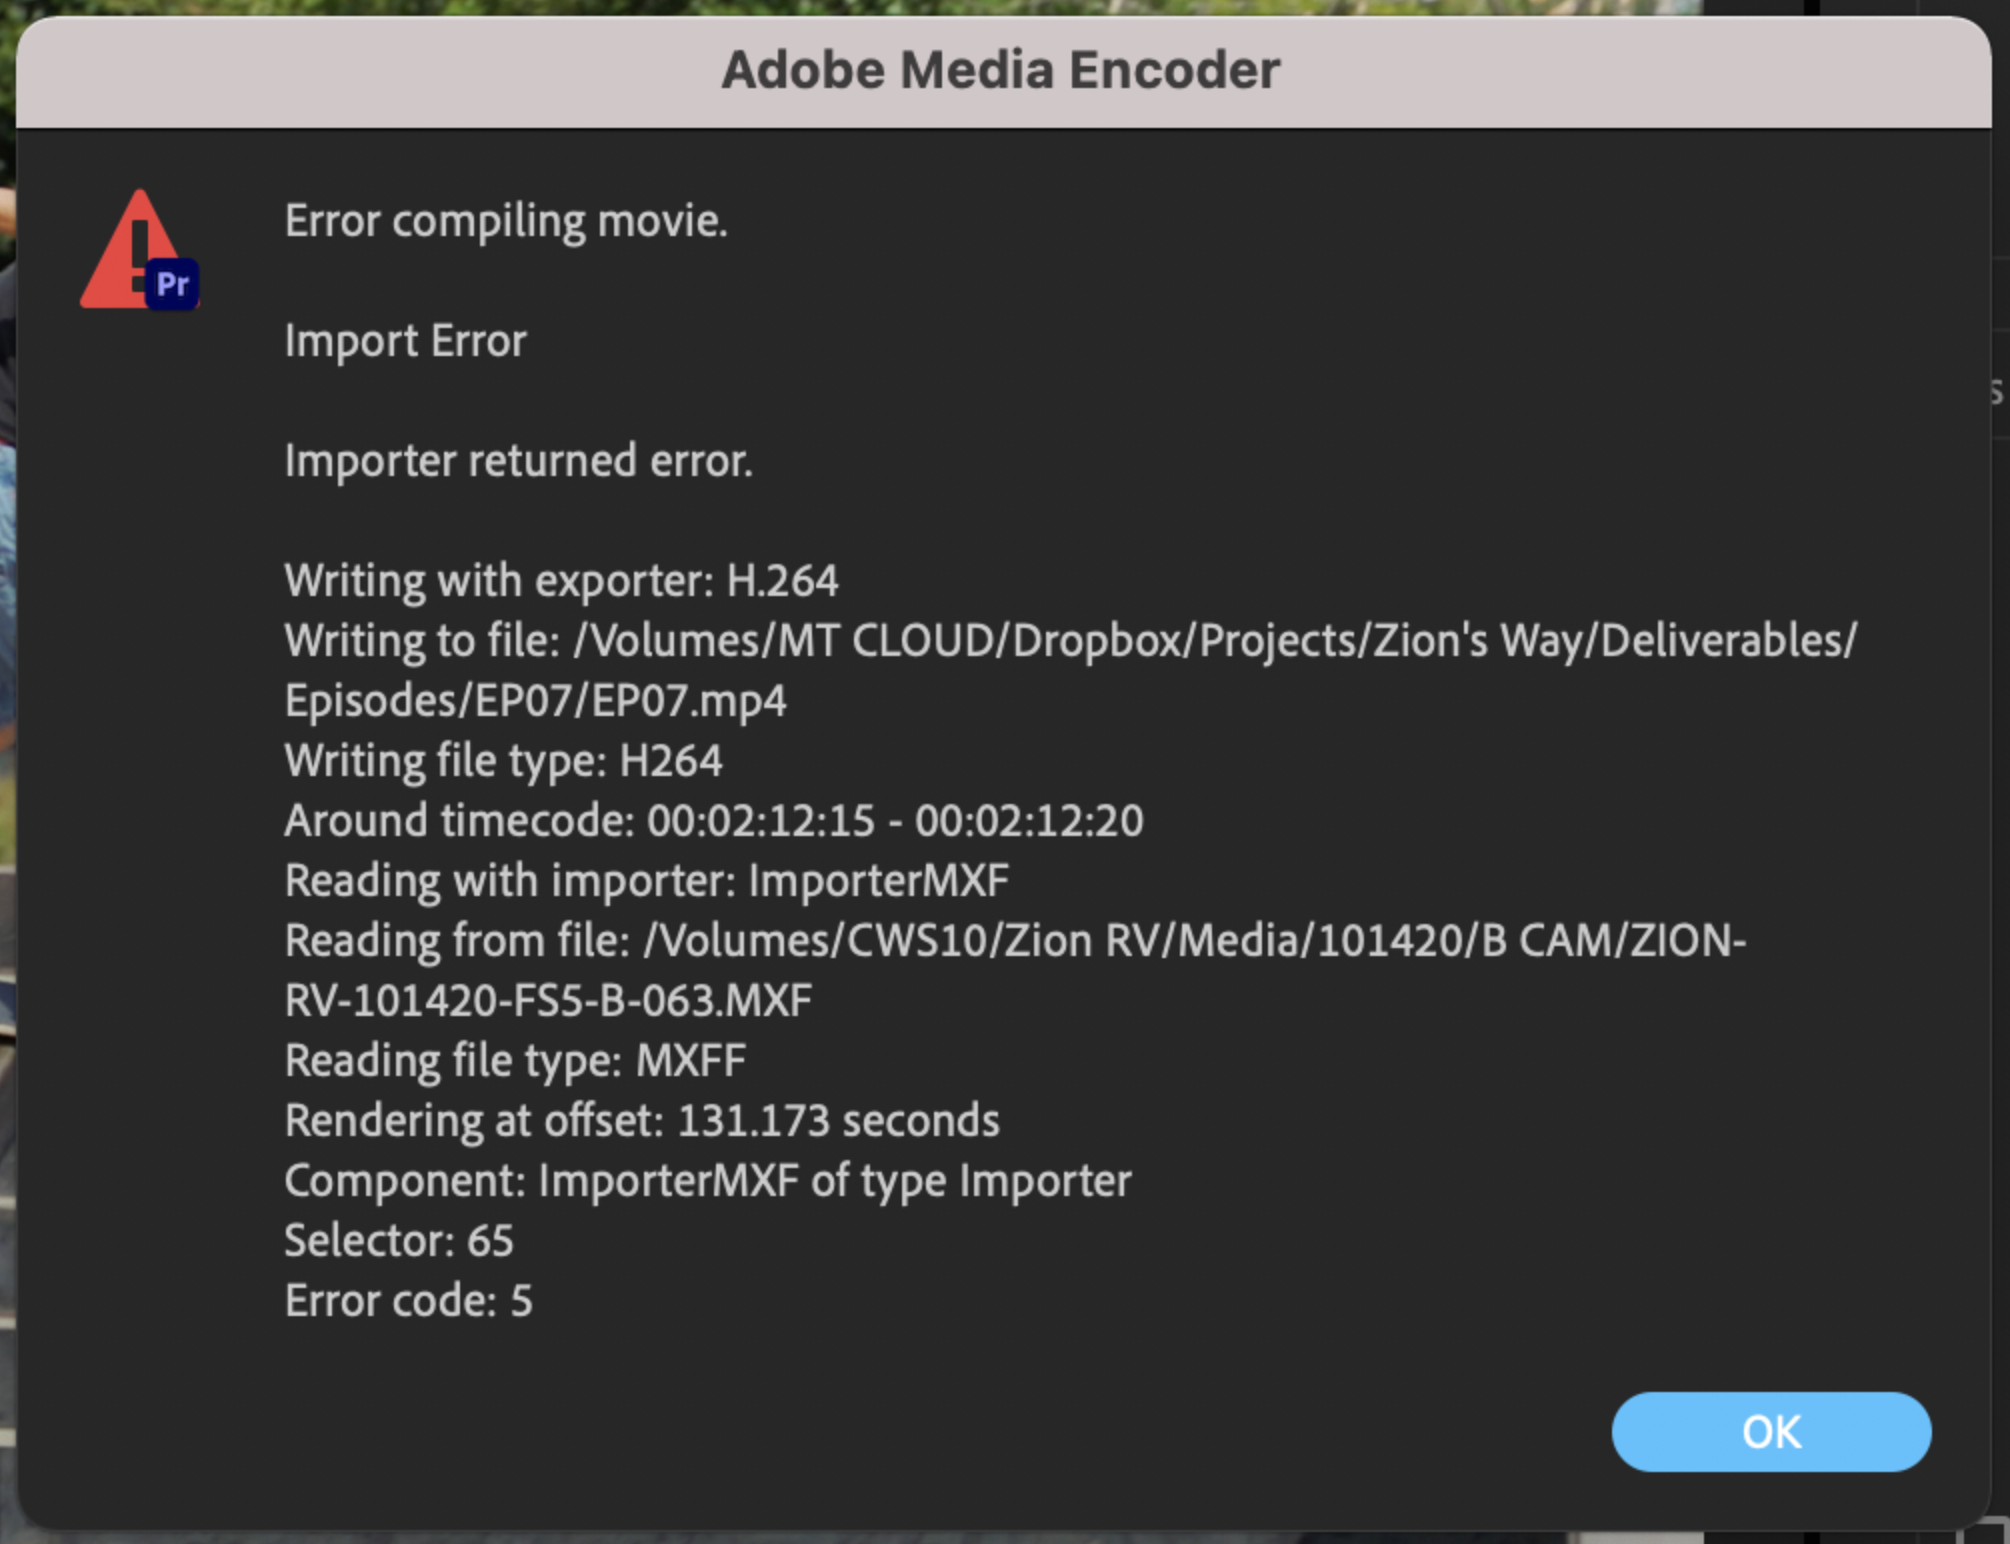Click the "Writing file type: H264" line
Screen dimensions: 2010x1544
(x=503, y=761)
